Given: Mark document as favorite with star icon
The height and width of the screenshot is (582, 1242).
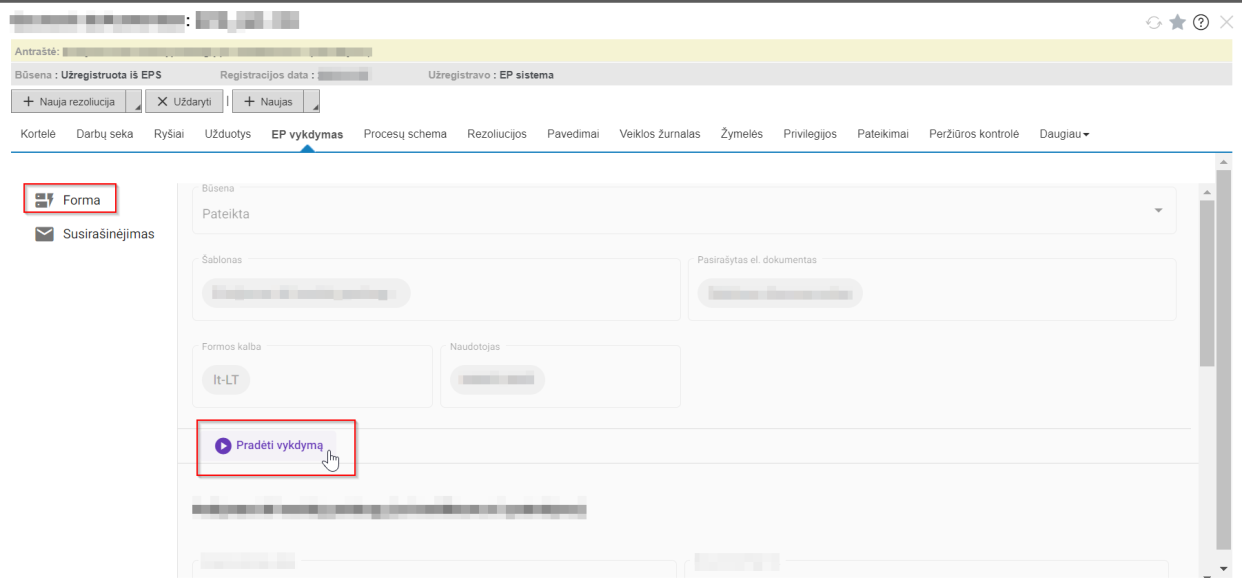Looking at the screenshot, I should pos(1178,22).
